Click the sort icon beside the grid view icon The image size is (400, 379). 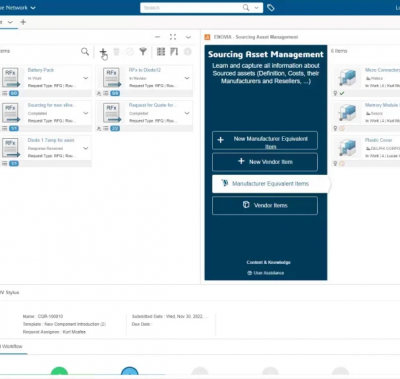tap(174, 51)
